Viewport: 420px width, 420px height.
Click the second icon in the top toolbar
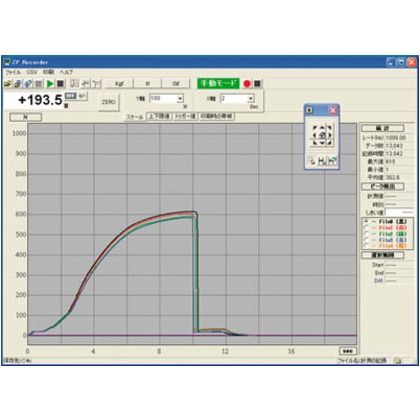pos(18,83)
